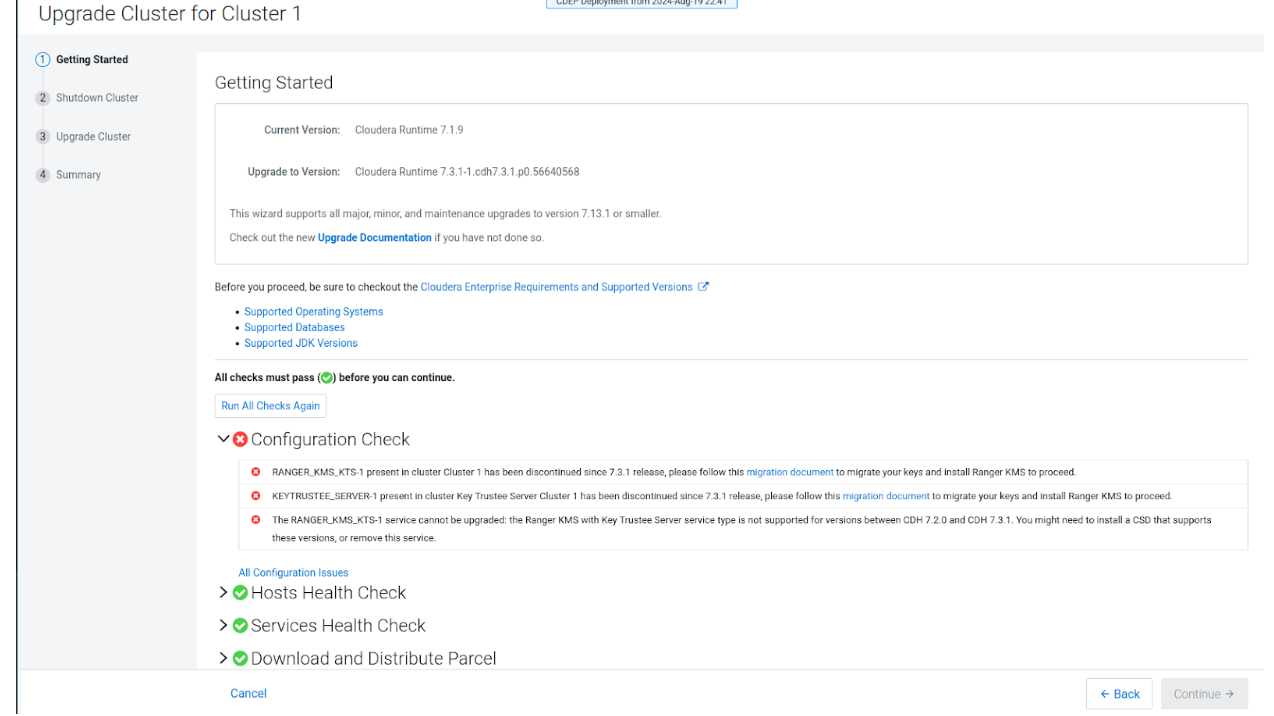The height and width of the screenshot is (716, 1274).
Task: Click the step 1 Getting Started circle icon
Action: click(x=42, y=60)
